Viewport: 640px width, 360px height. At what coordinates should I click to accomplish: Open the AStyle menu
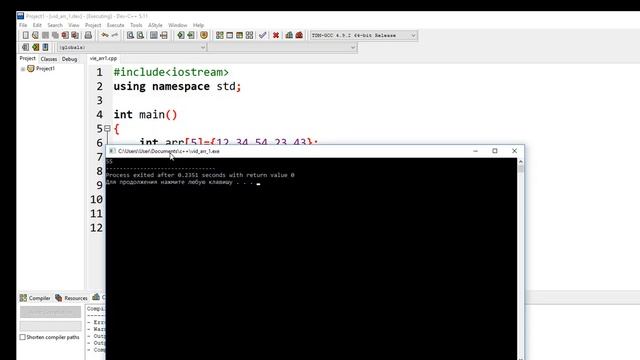(155, 25)
